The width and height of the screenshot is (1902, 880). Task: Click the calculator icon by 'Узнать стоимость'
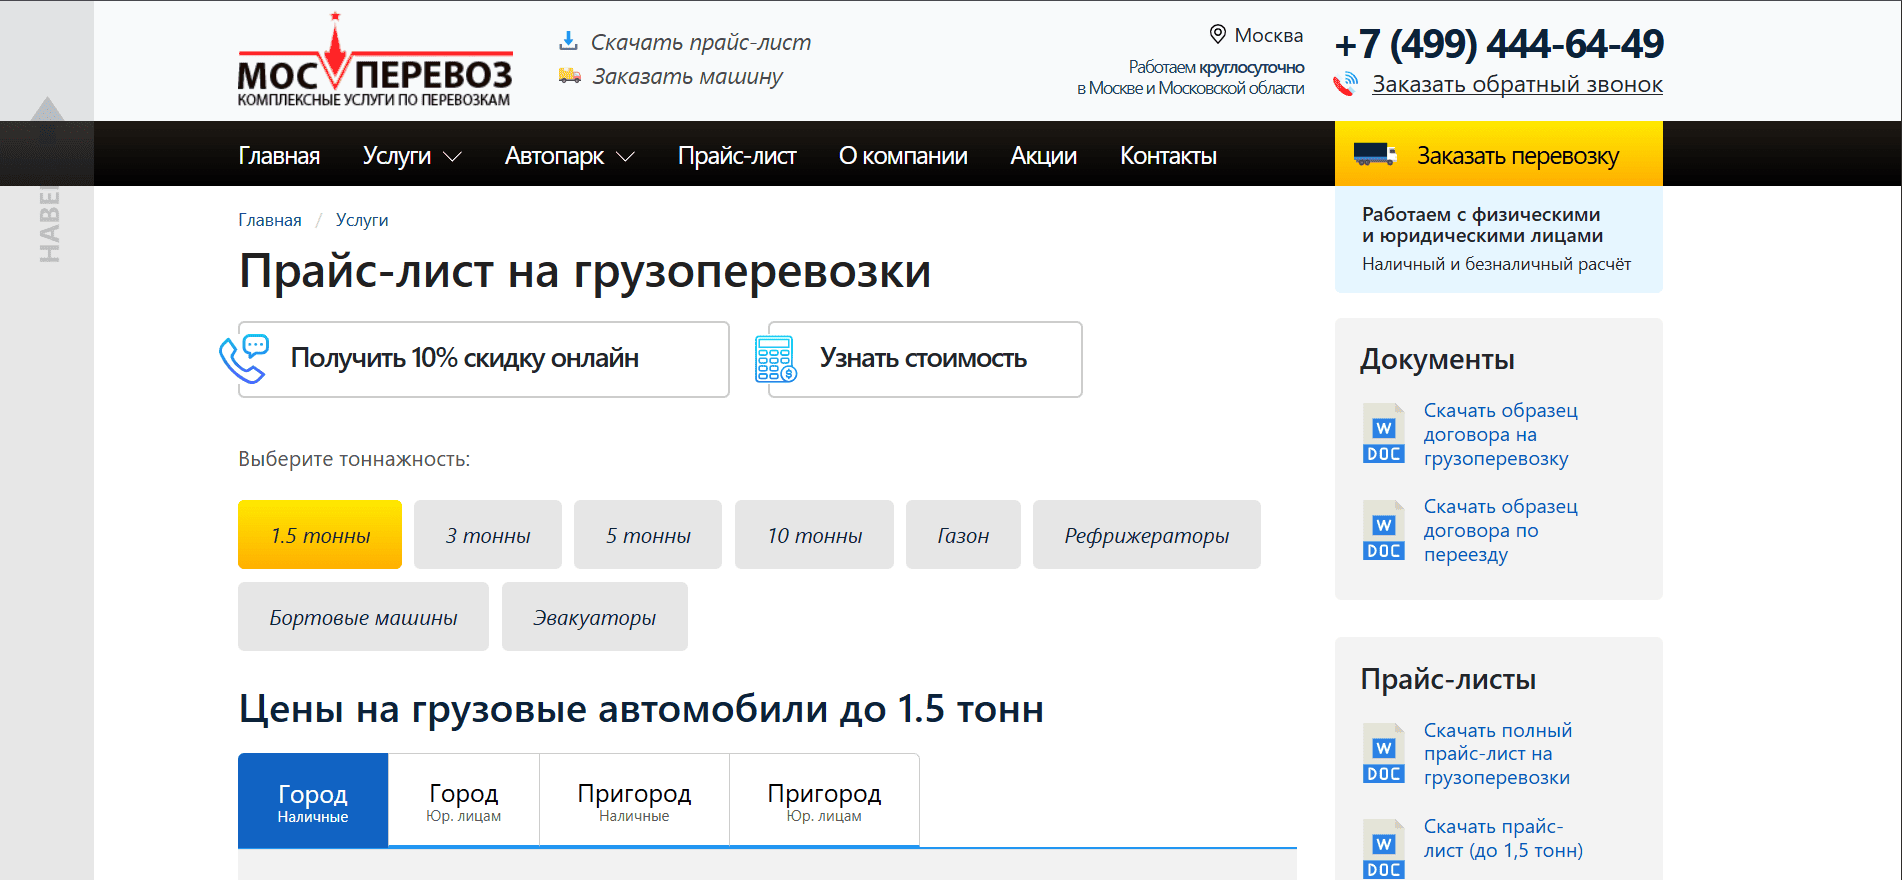[776, 359]
